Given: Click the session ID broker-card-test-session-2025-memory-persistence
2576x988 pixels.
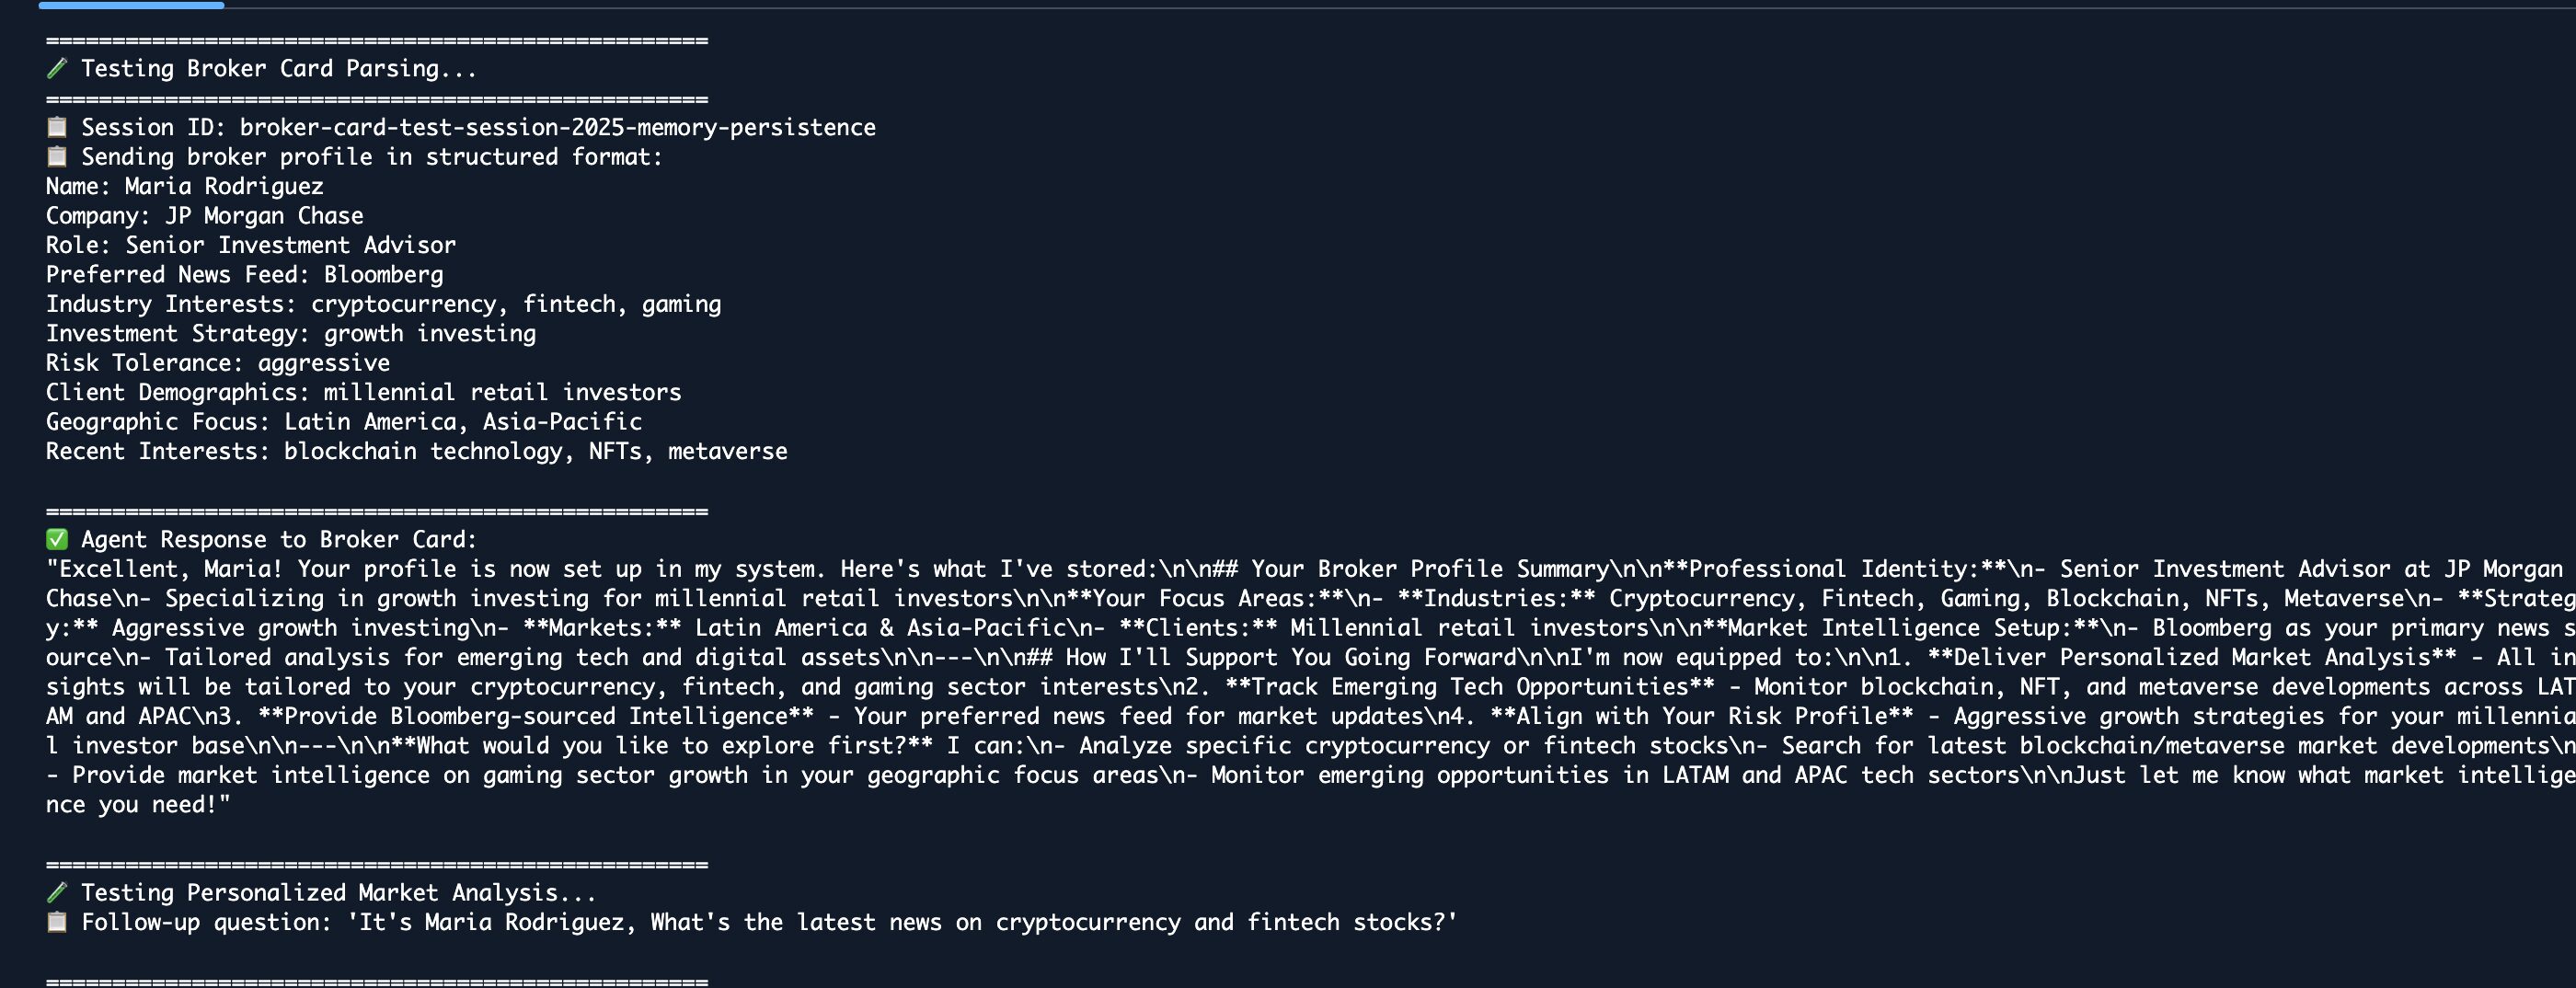Looking at the screenshot, I should click(557, 128).
